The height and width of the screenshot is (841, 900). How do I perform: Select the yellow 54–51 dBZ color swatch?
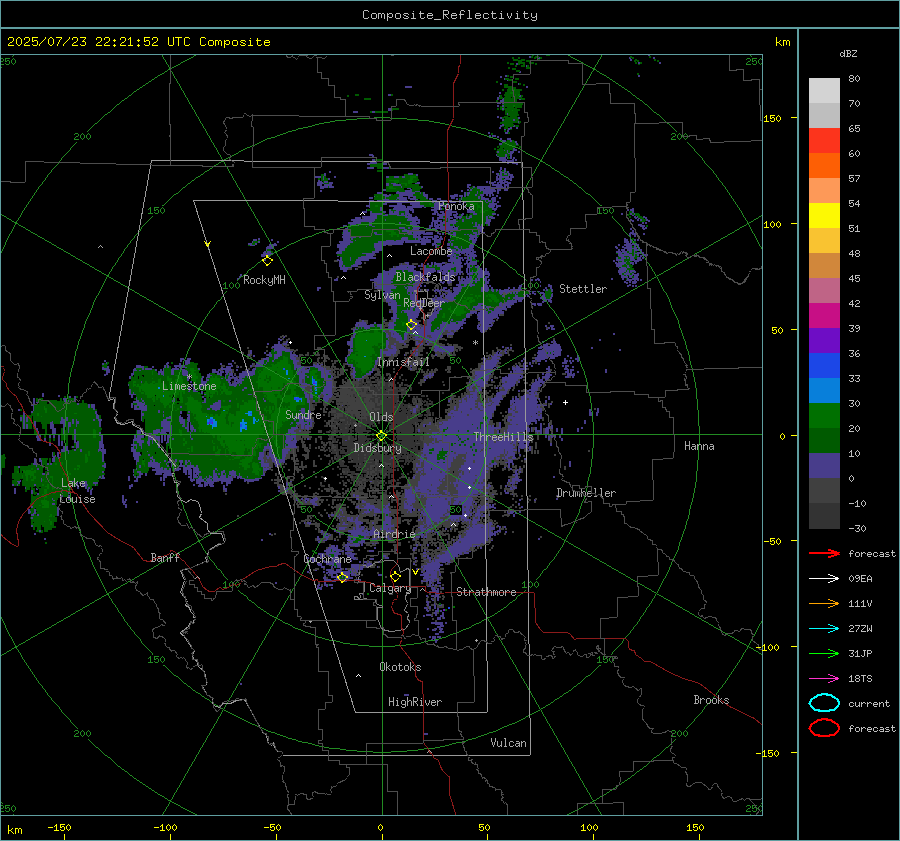click(824, 215)
